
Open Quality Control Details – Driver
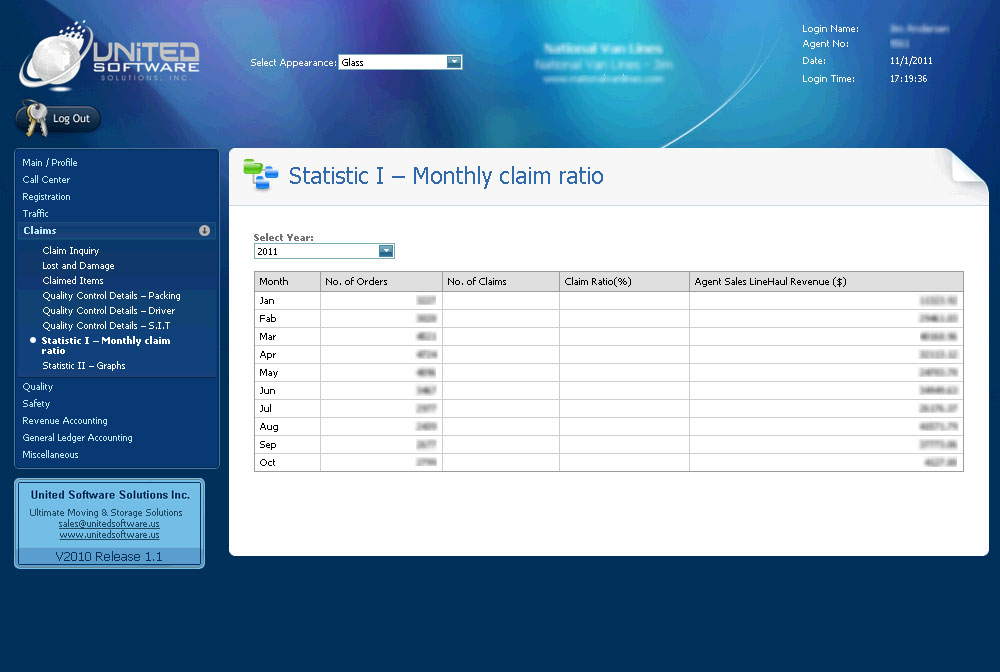pos(108,310)
